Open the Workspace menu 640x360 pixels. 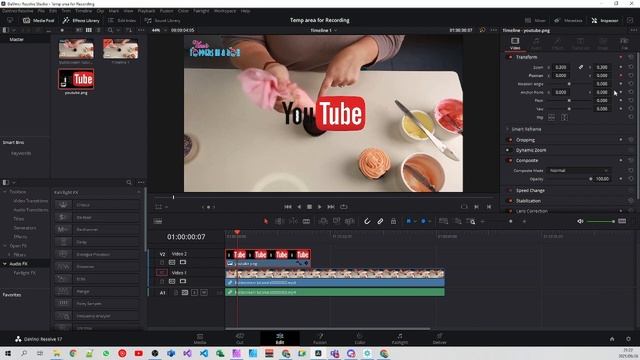click(x=224, y=11)
